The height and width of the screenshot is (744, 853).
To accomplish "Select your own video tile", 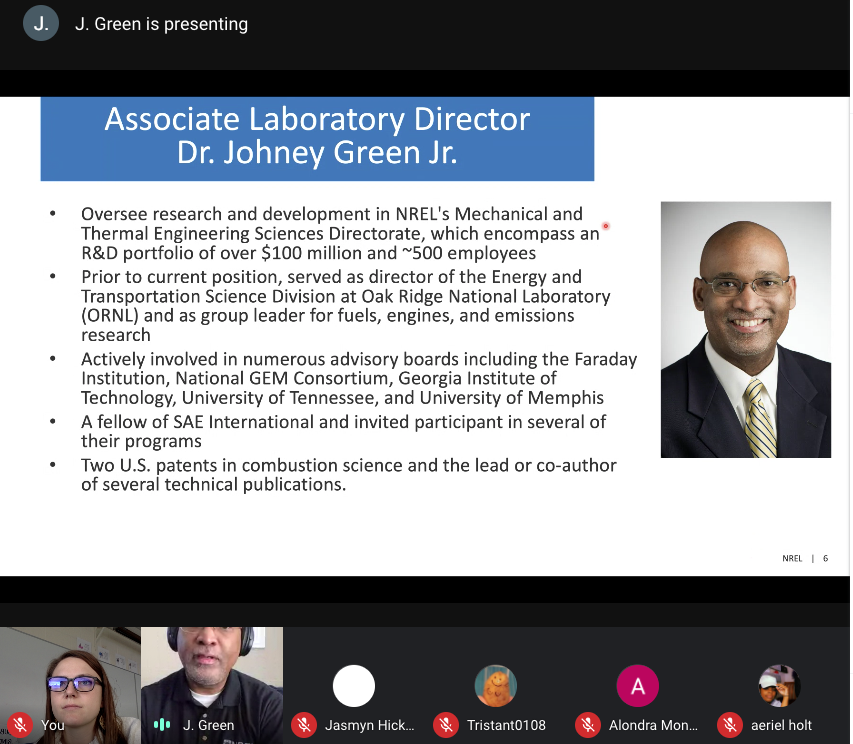I will 70,685.
